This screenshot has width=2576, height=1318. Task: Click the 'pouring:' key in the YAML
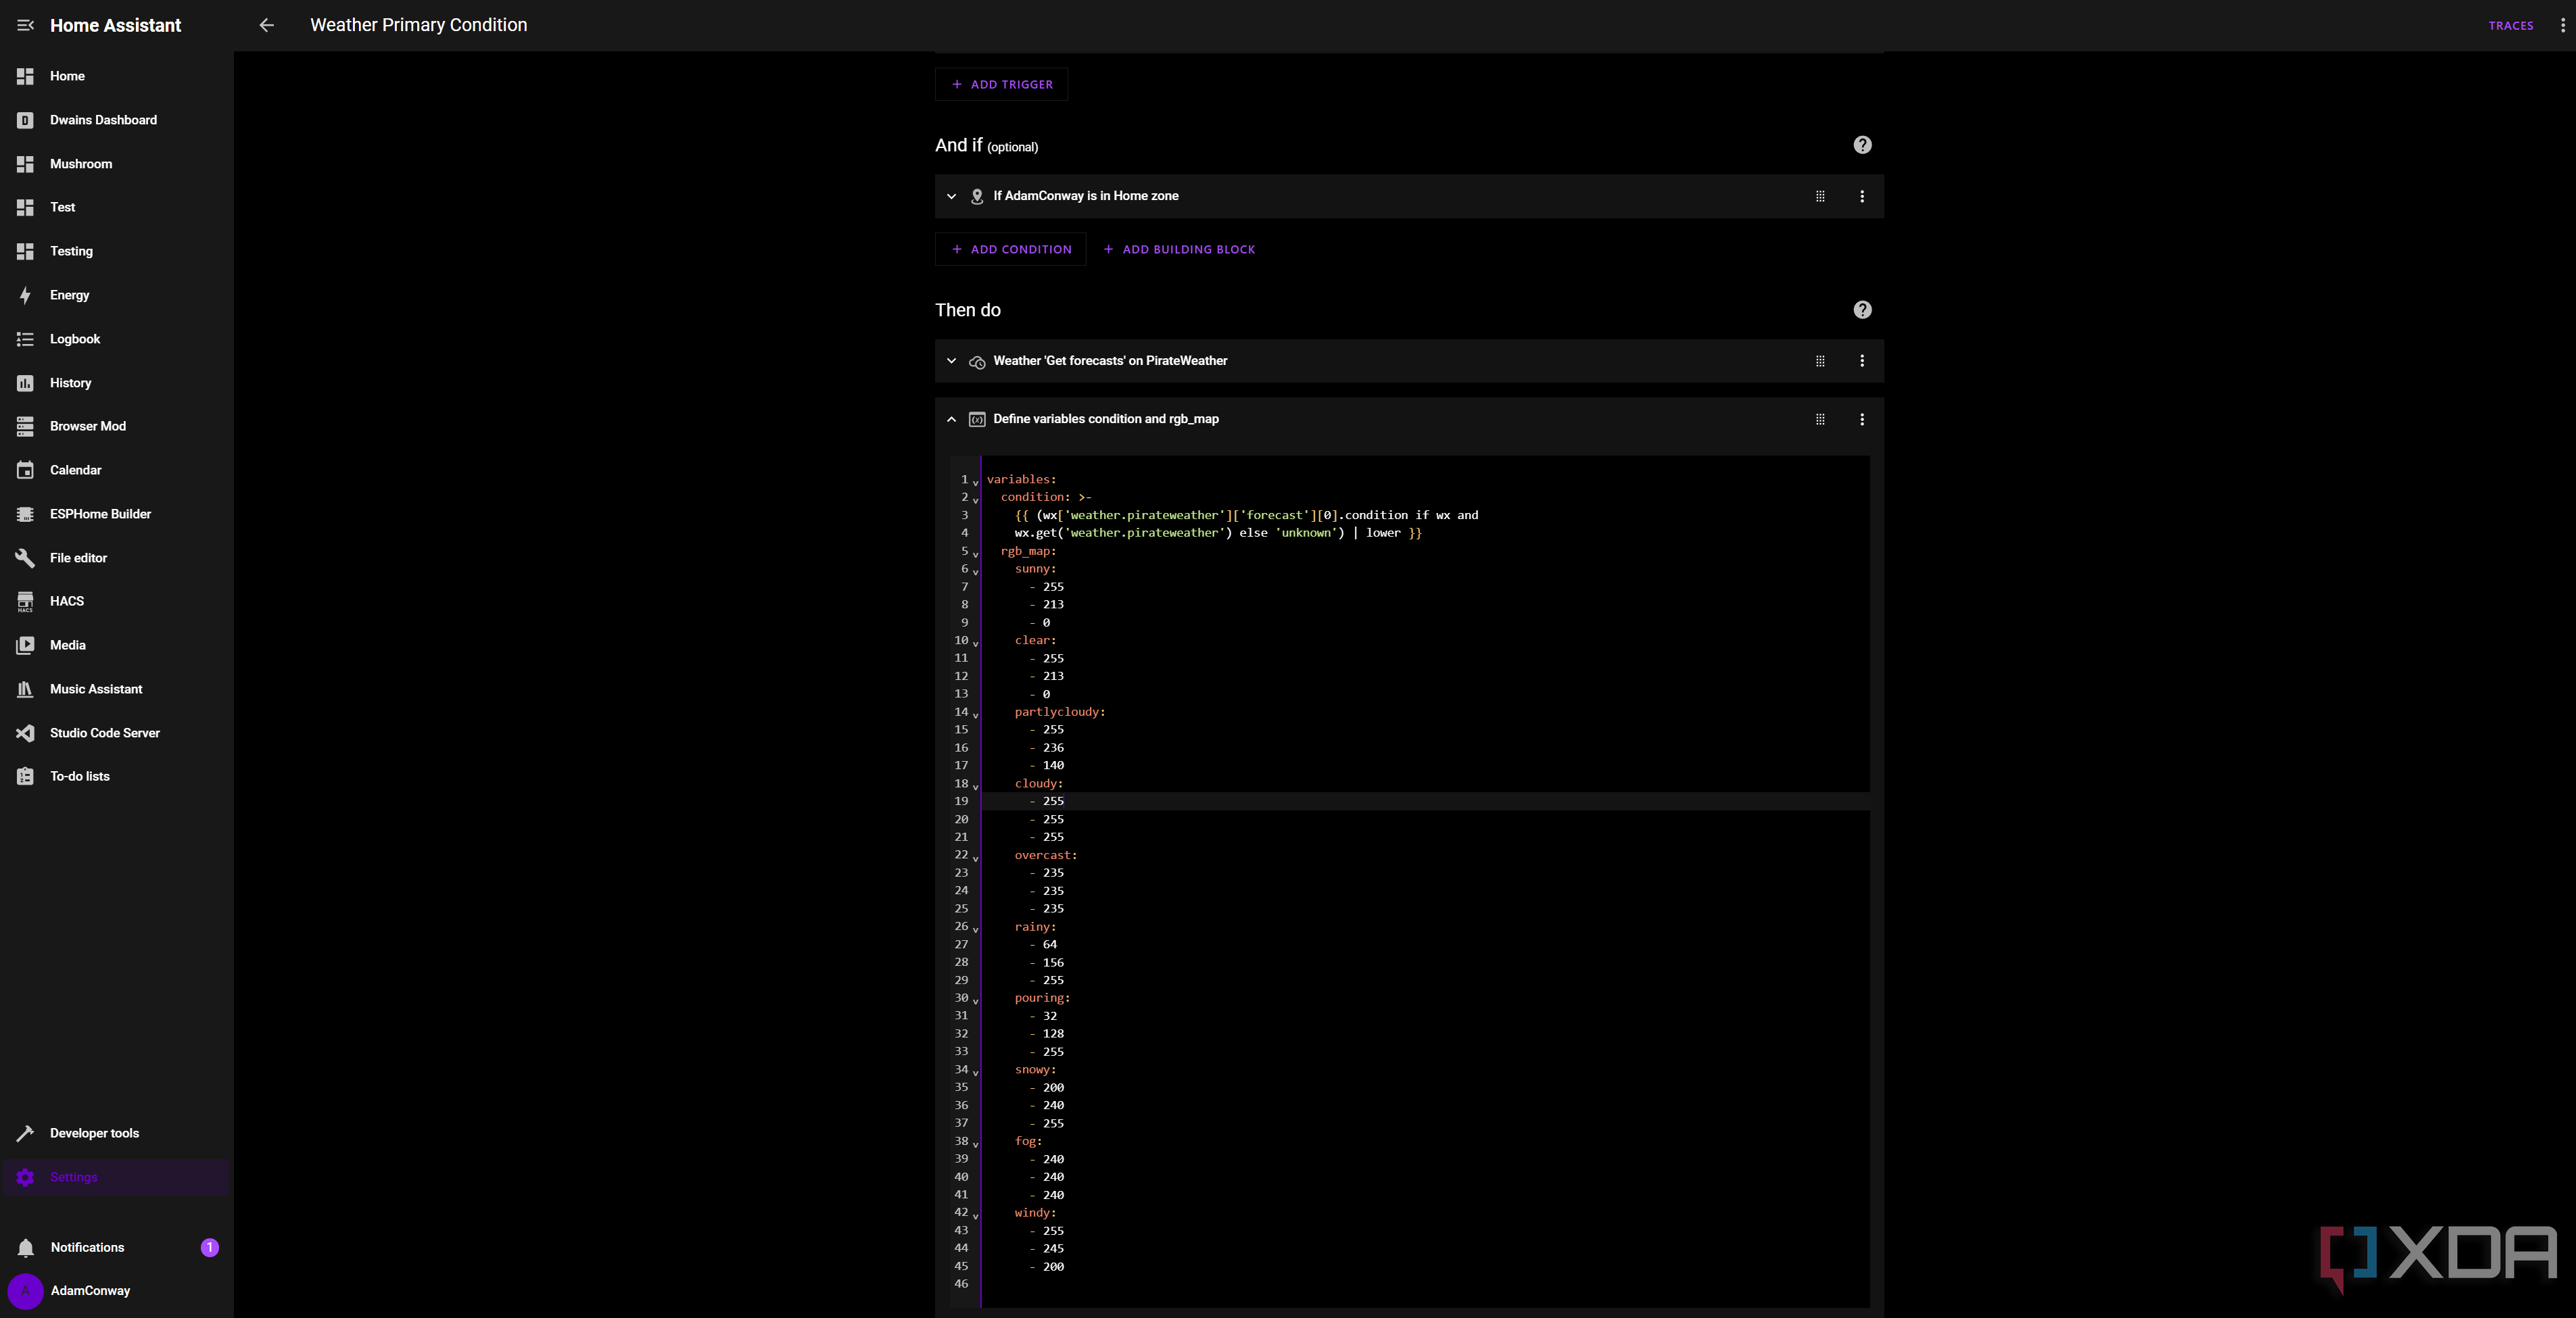(x=1042, y=998)
